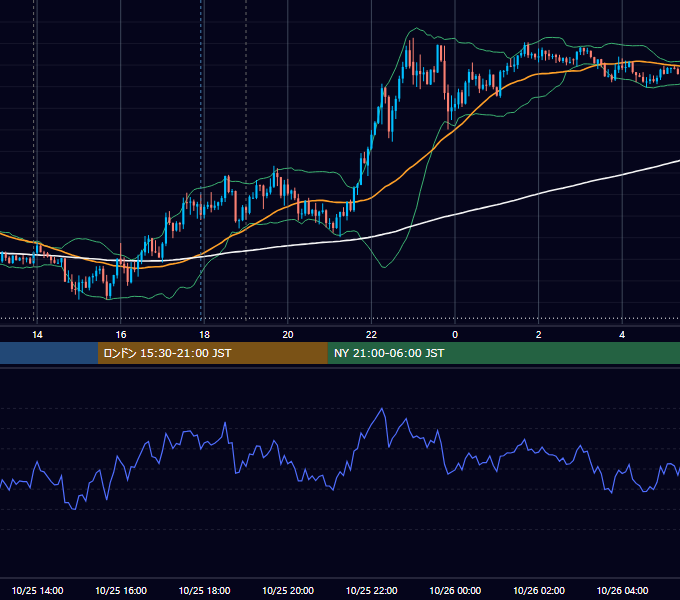Screen dimensions: 680x600
Task: Select the NY 21:00-06:00 JST session bar
Action: (x=503, y=353)
